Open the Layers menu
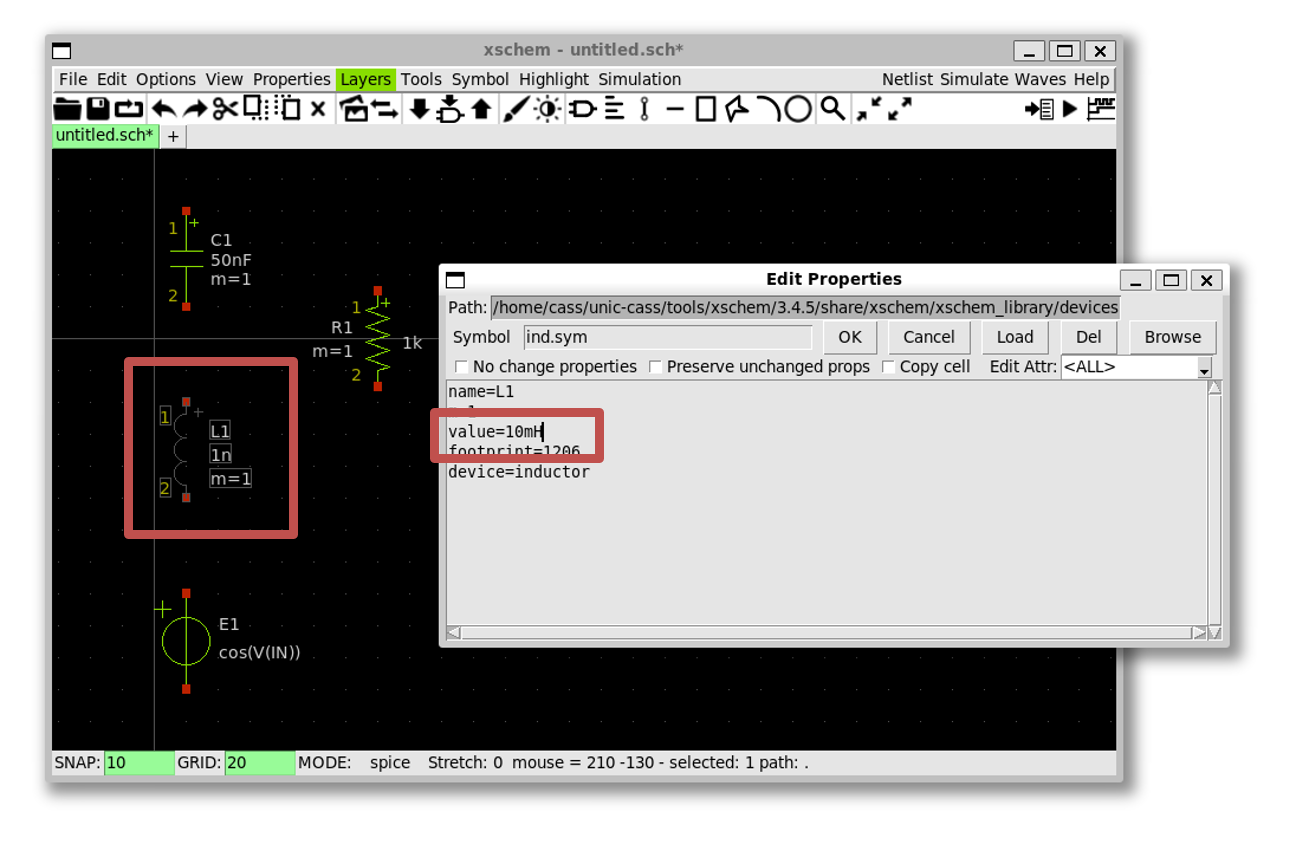This screenshot has height=851, width=1296. (365, 79)
